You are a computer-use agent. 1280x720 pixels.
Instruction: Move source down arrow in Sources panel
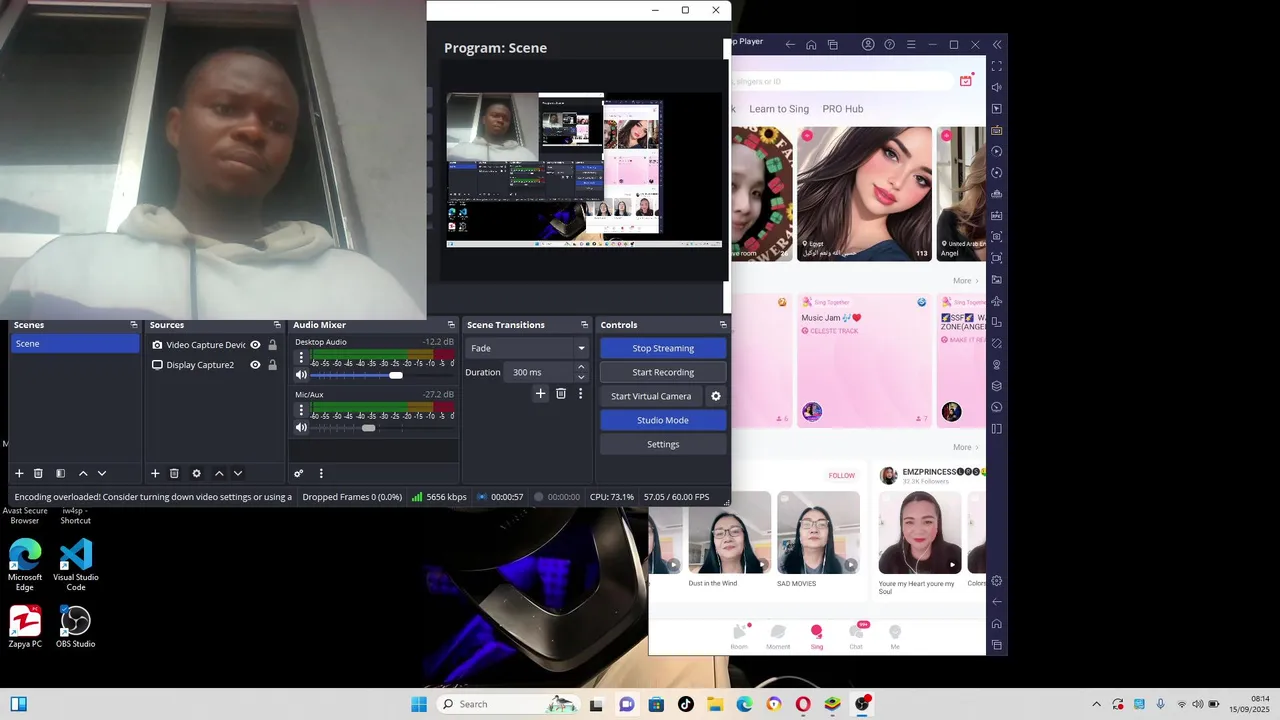click(237, 473)
